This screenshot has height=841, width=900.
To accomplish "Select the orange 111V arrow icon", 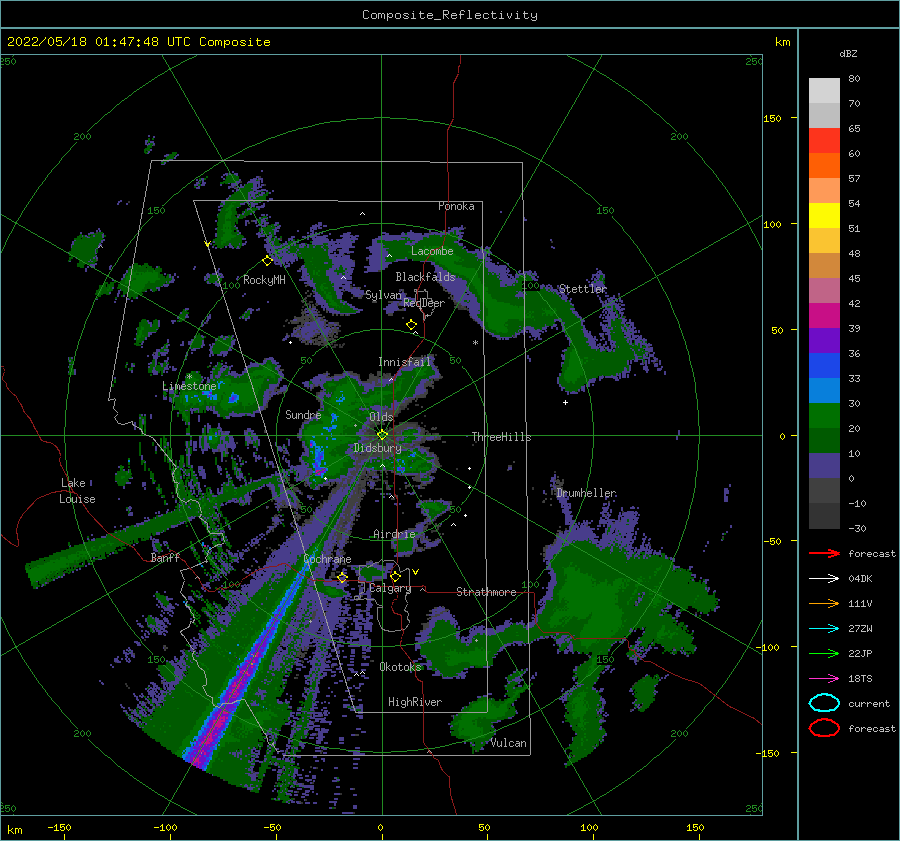I will [x=824, y=603].
